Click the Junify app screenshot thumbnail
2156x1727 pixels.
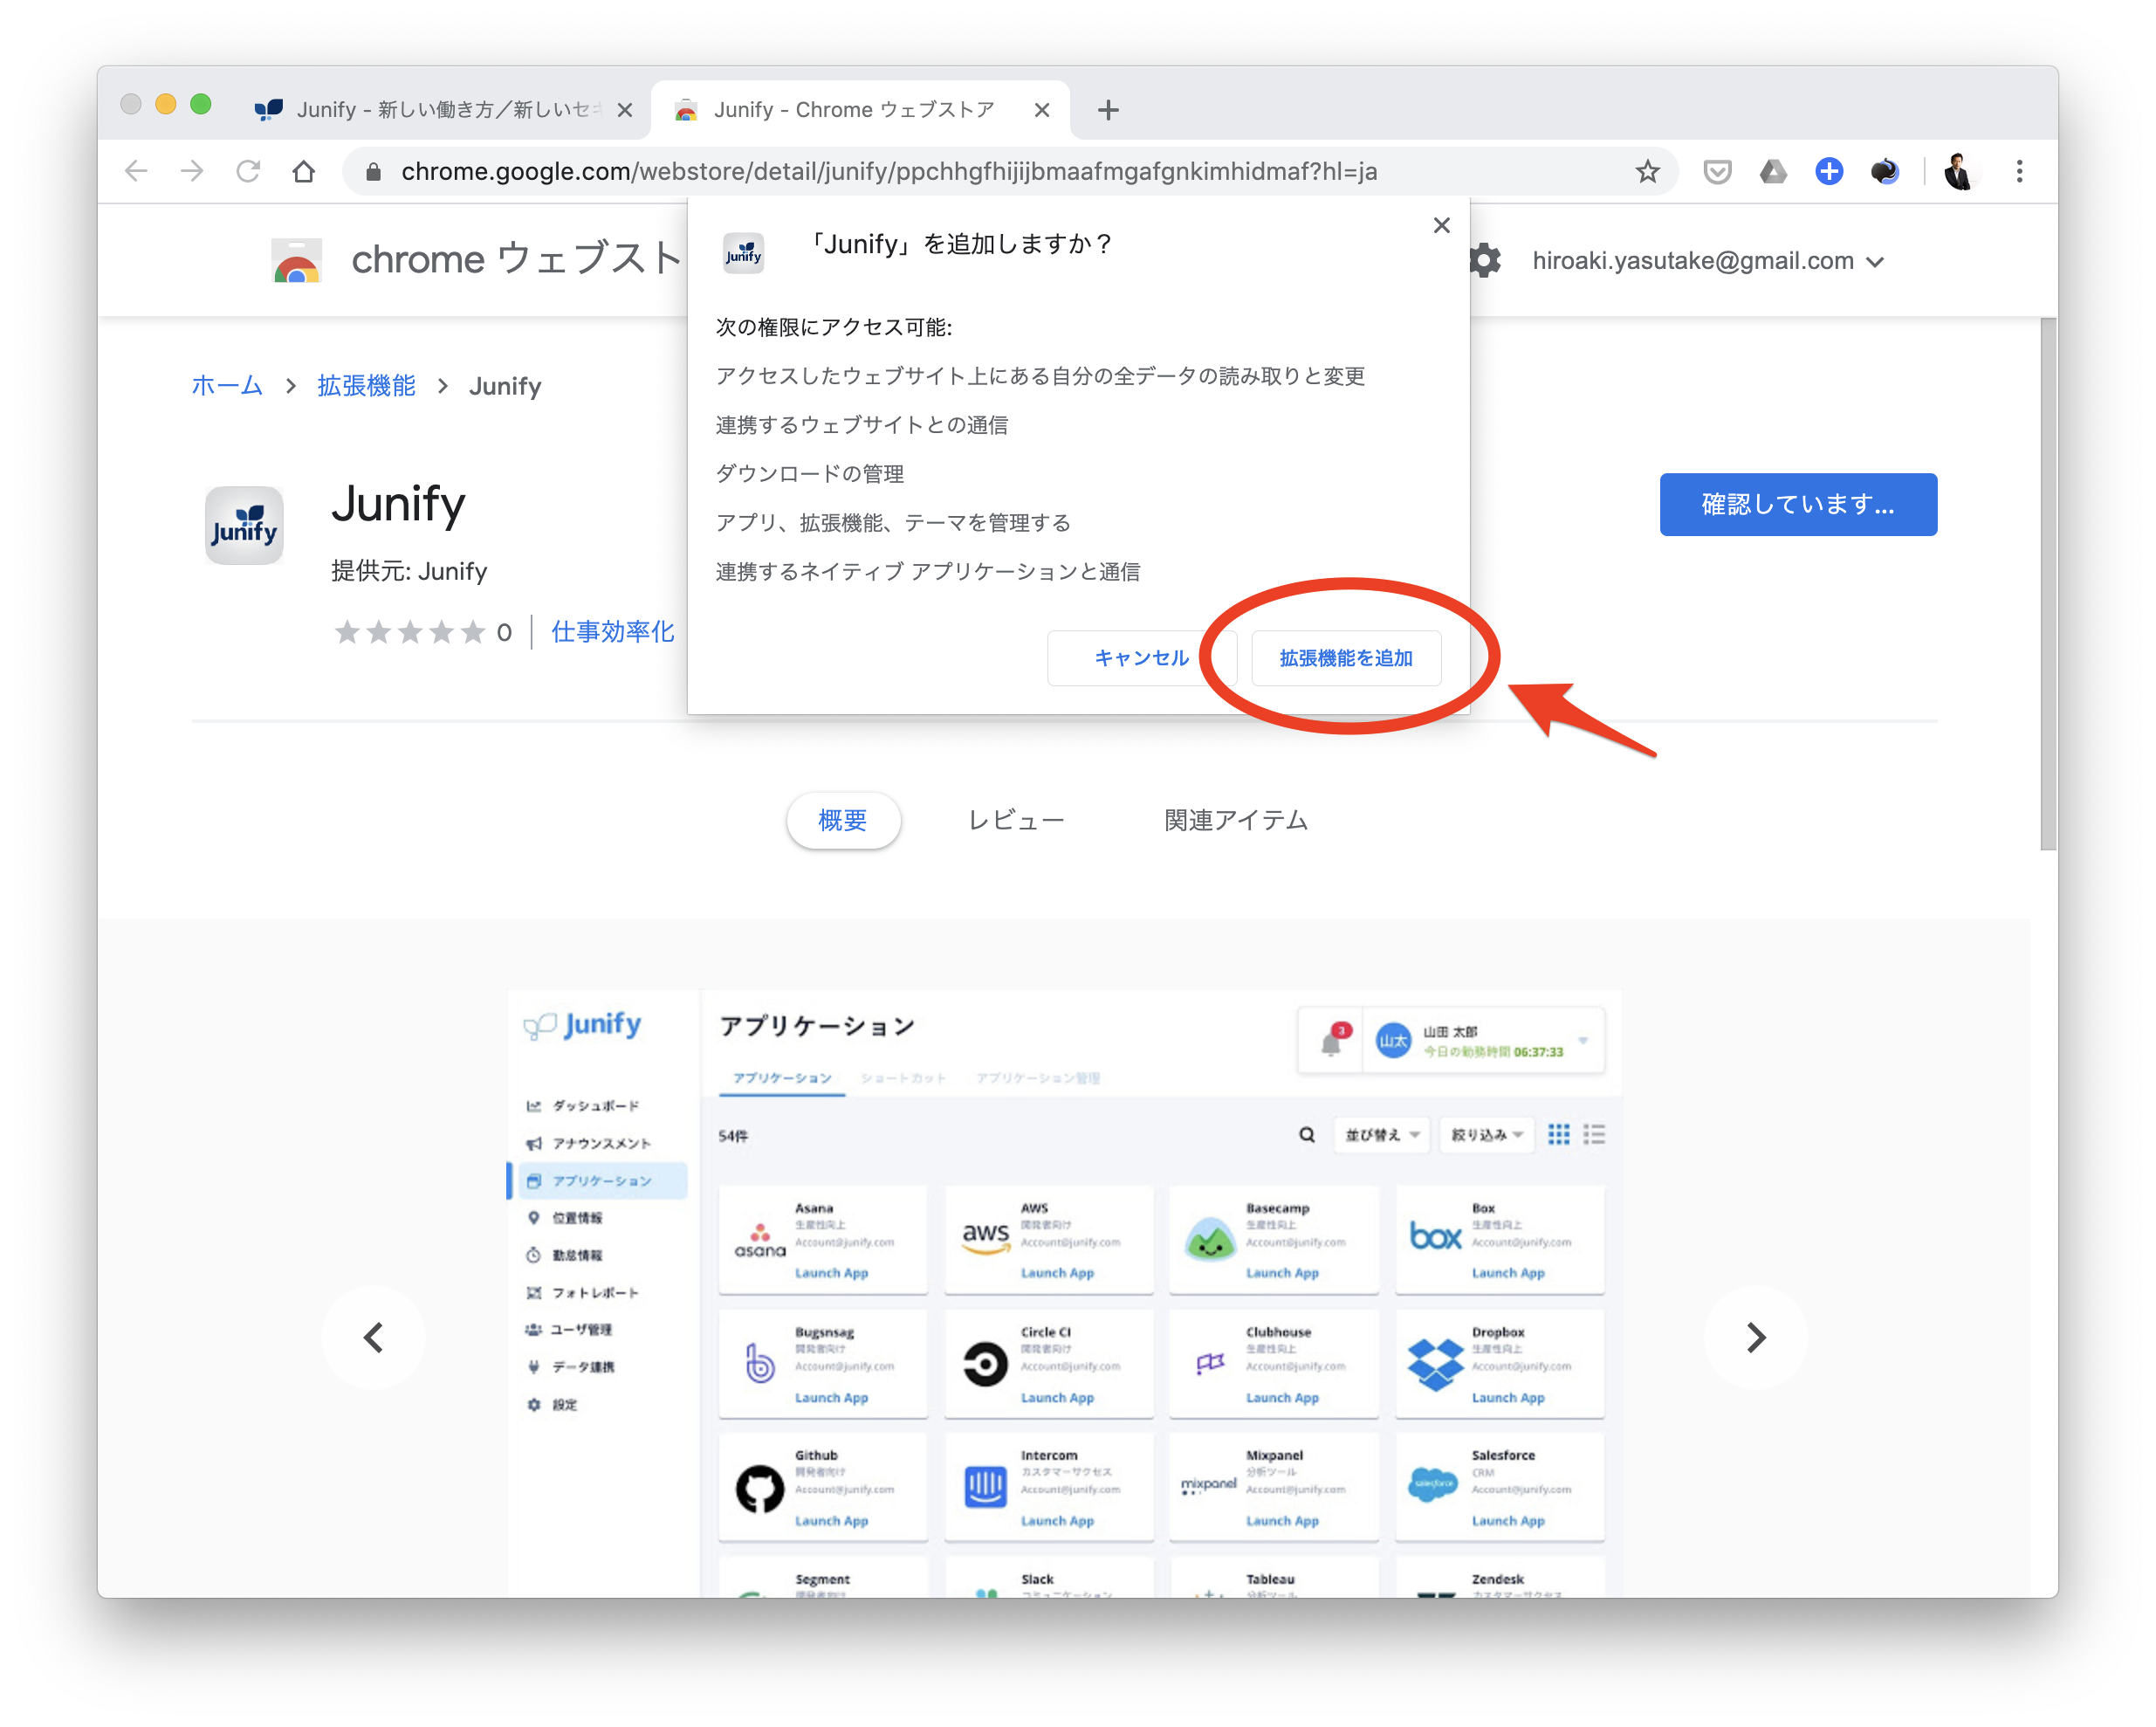[1064, 1290]
